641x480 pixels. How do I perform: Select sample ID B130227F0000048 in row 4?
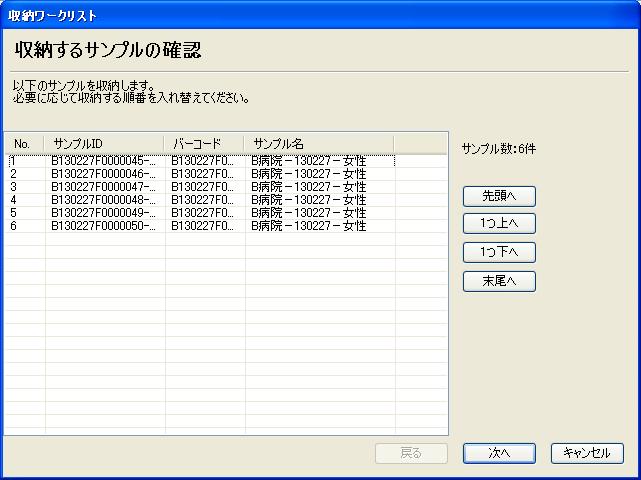[x=104, y=200]
